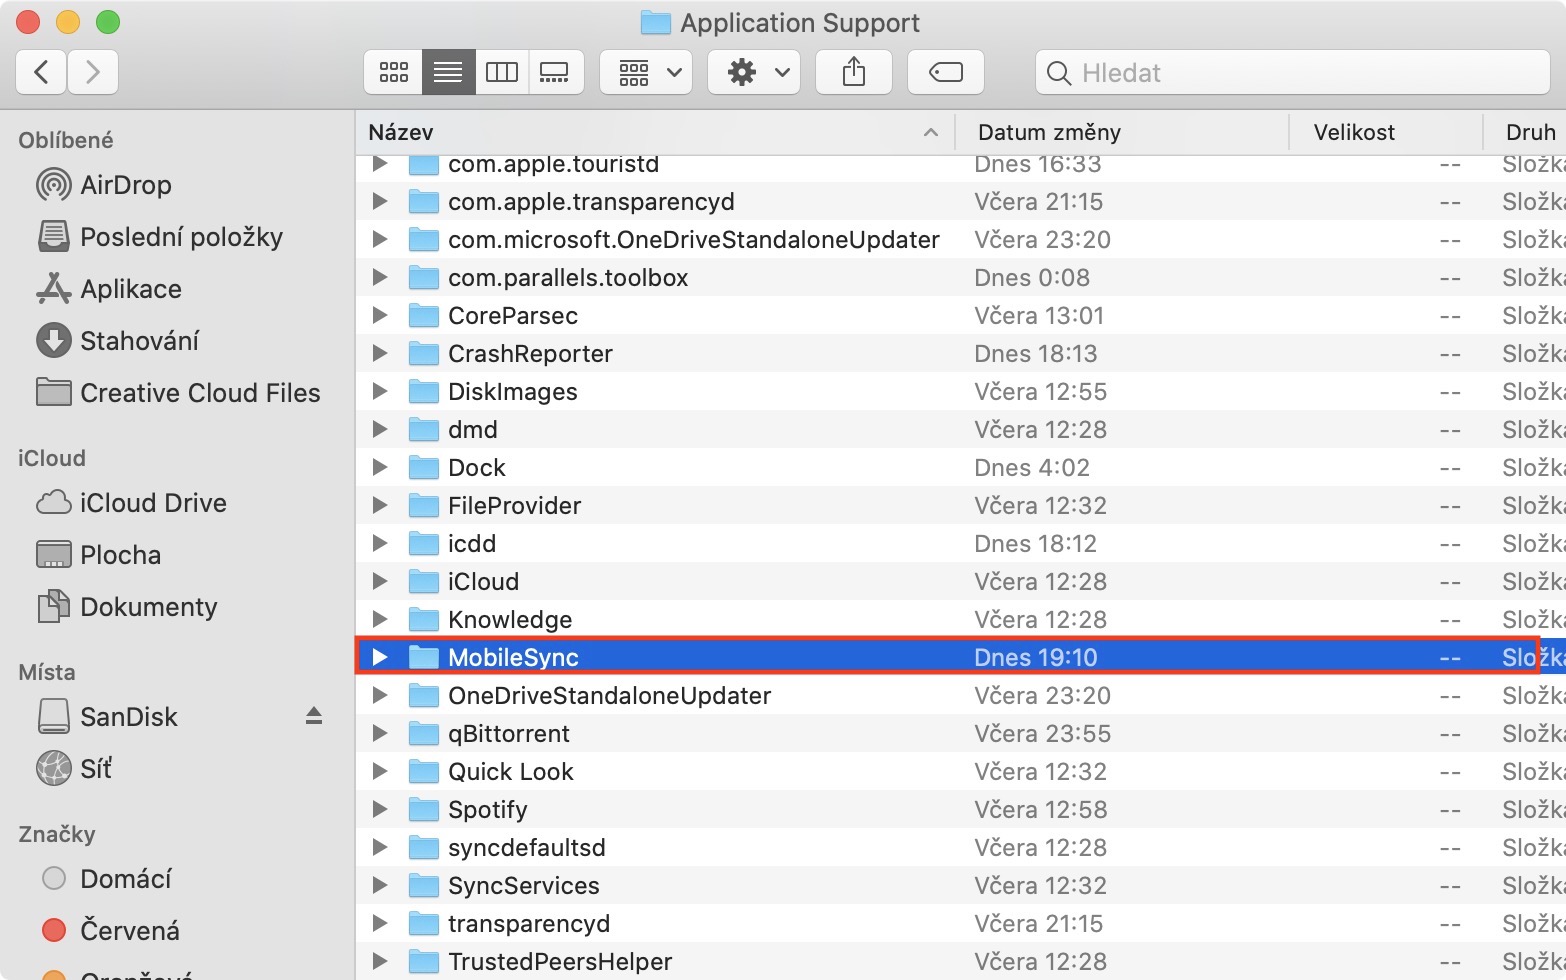Open the group-by arrangement dropdown
This screenshot has width=1566, height=980.
pos(646,72)
